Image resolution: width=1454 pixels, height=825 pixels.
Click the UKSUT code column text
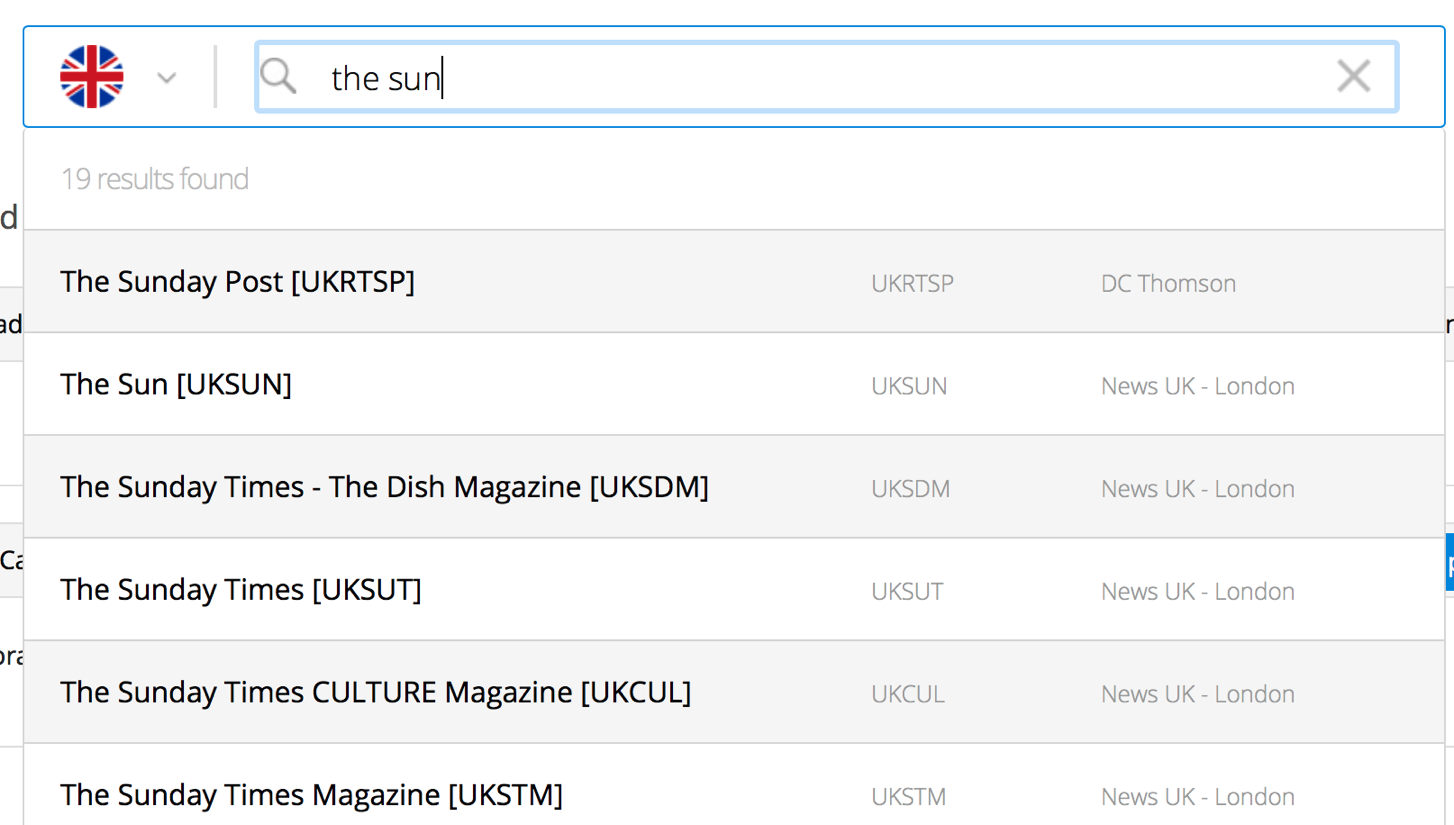point(907,592)
